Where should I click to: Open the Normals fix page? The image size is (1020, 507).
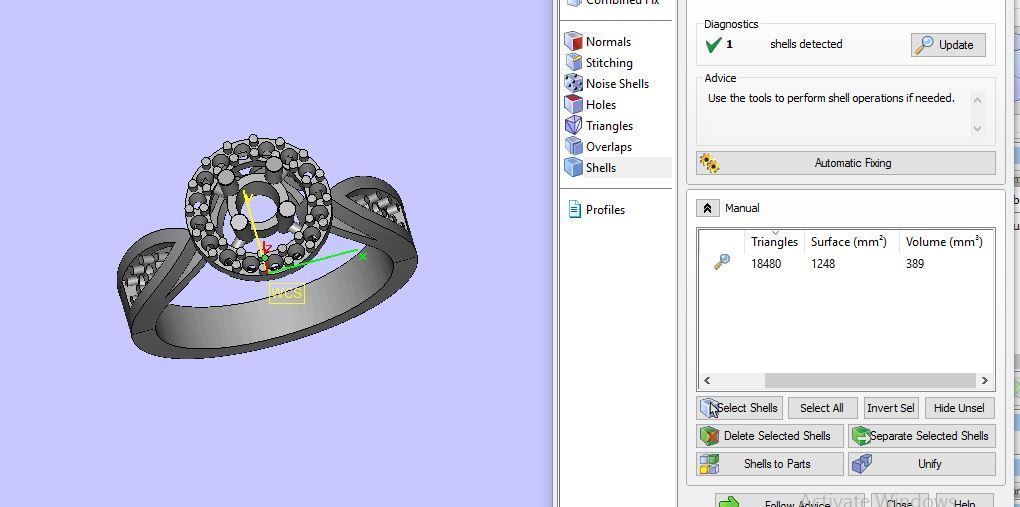coord(608,42)
